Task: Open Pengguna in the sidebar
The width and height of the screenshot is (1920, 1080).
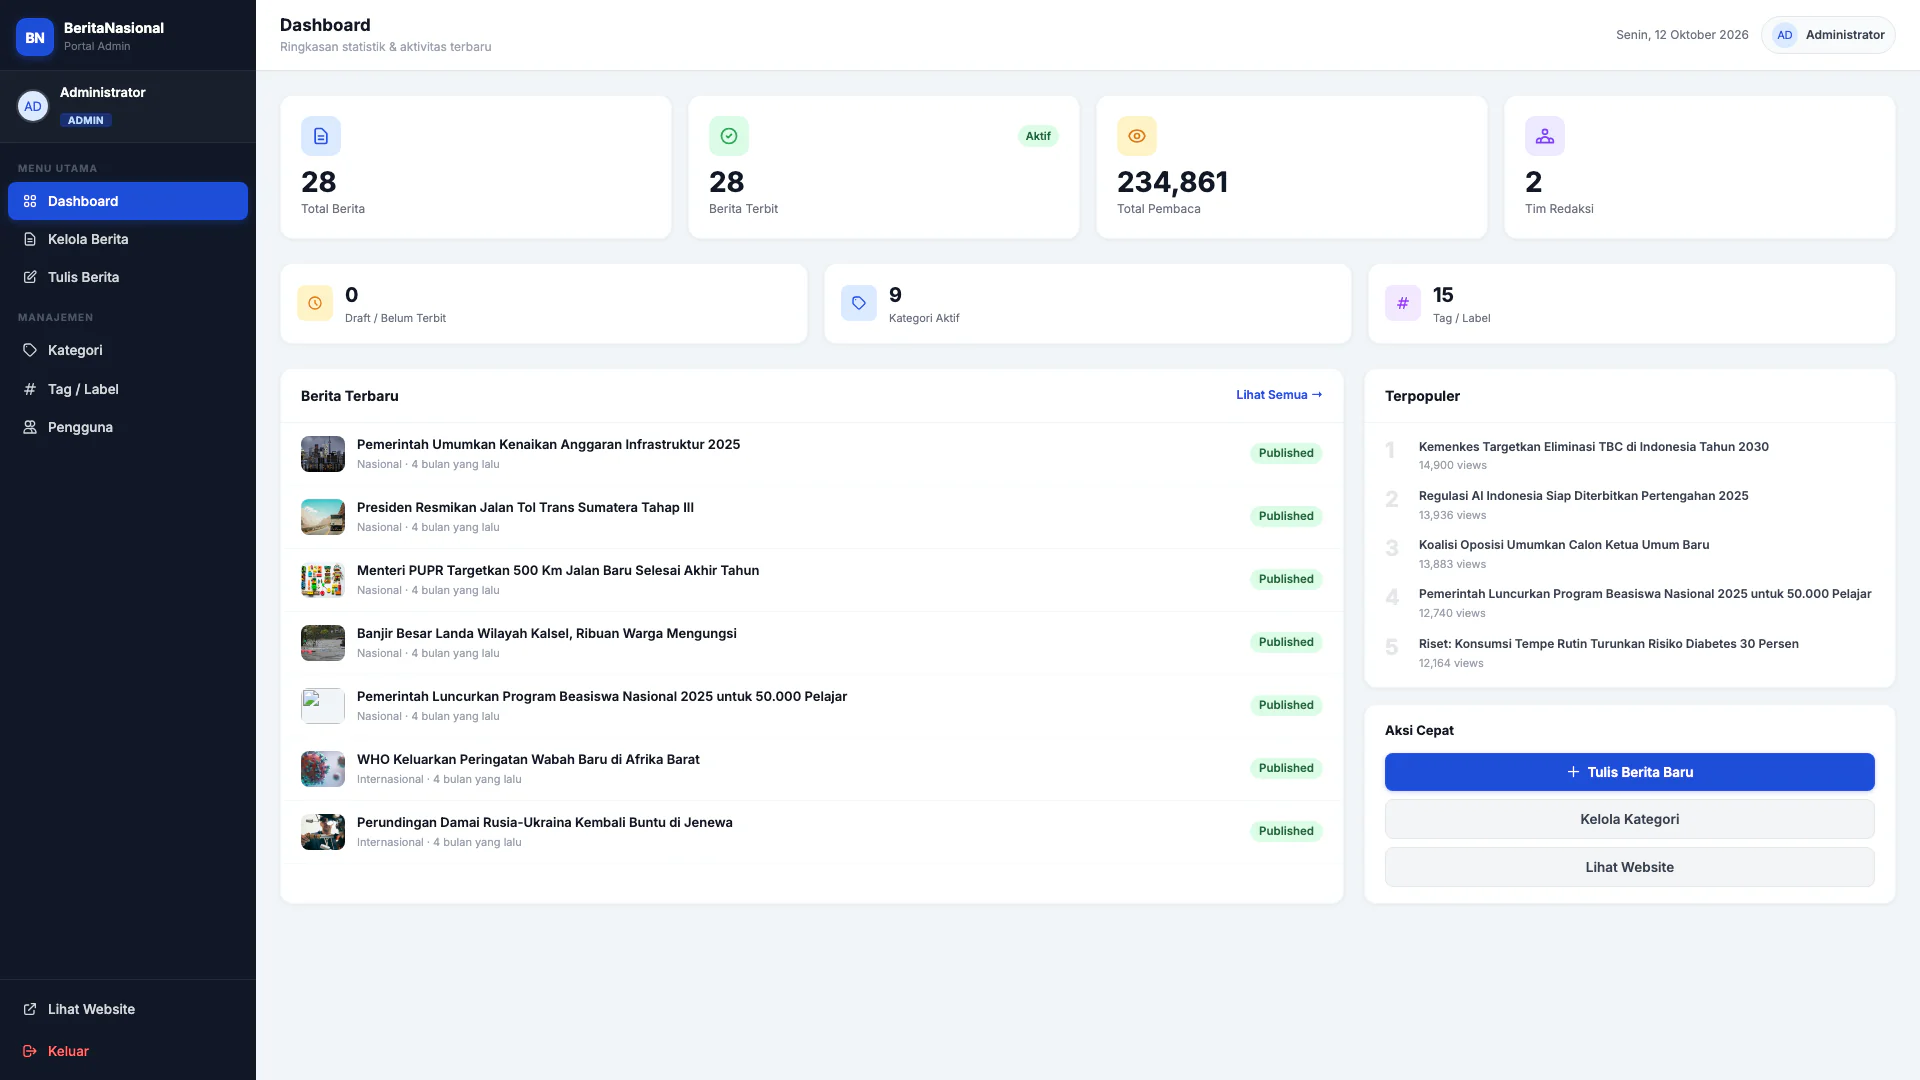Action: tap(128, 427)
